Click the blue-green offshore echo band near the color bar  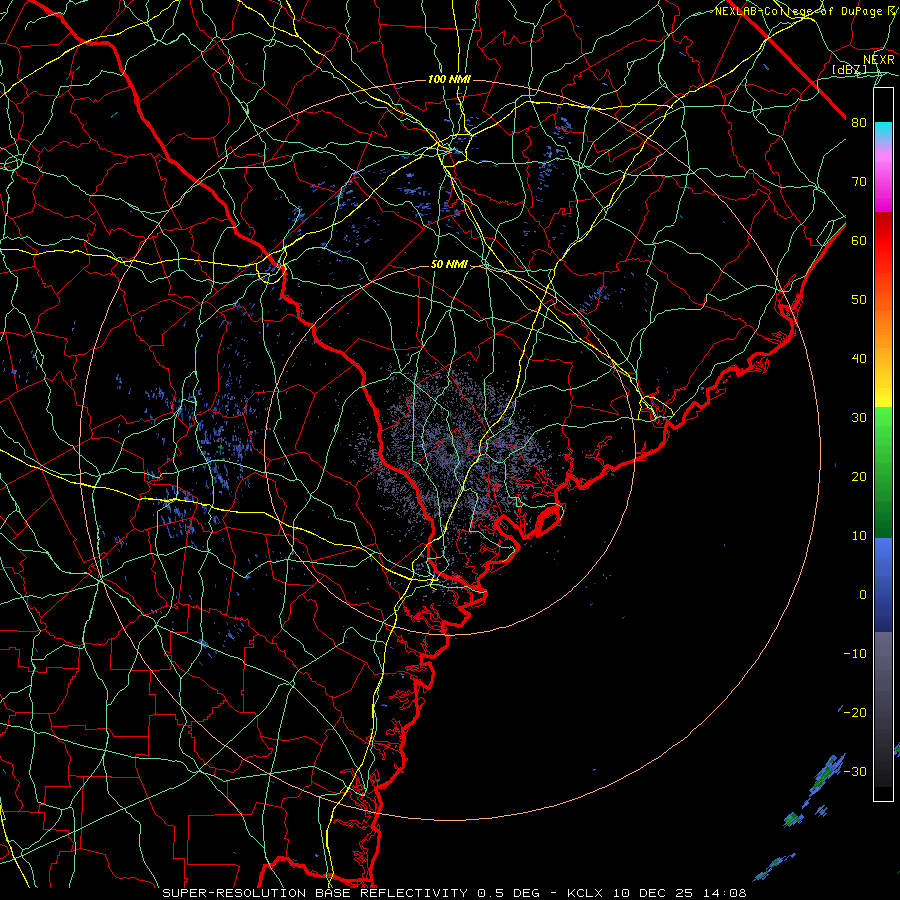pyautogui.click(x=827, y=775)
